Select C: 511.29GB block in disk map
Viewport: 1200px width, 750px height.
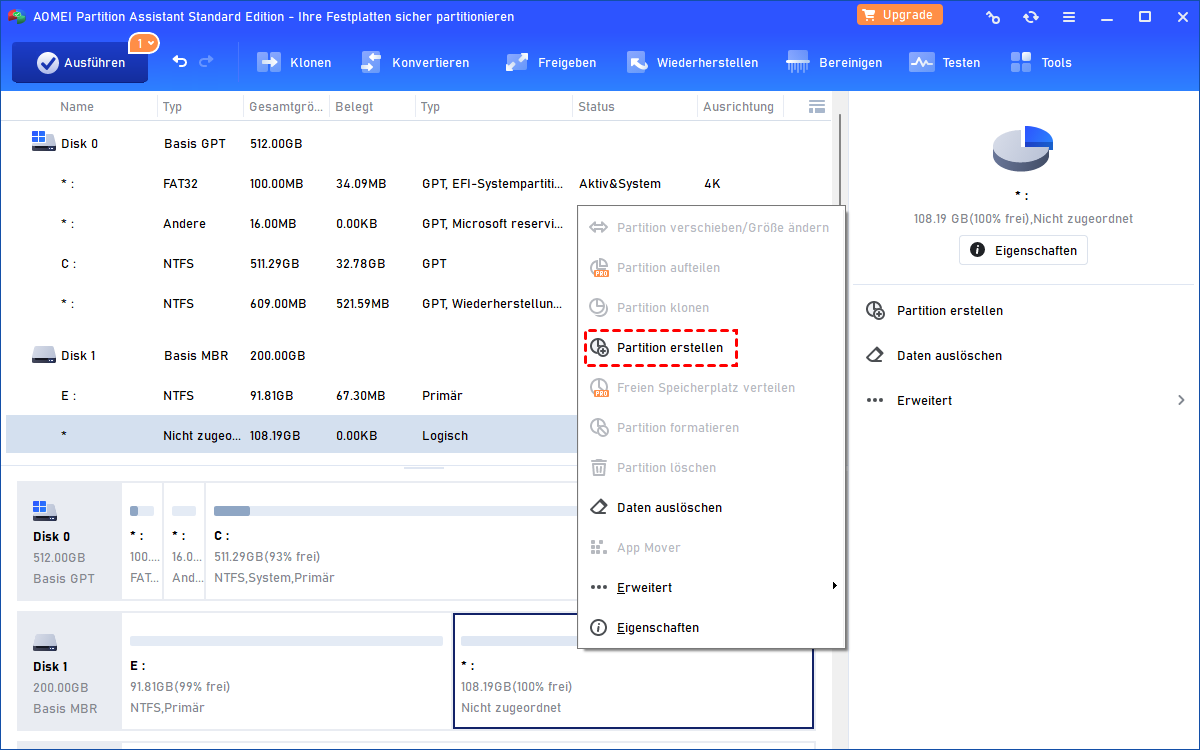point(391,540)
